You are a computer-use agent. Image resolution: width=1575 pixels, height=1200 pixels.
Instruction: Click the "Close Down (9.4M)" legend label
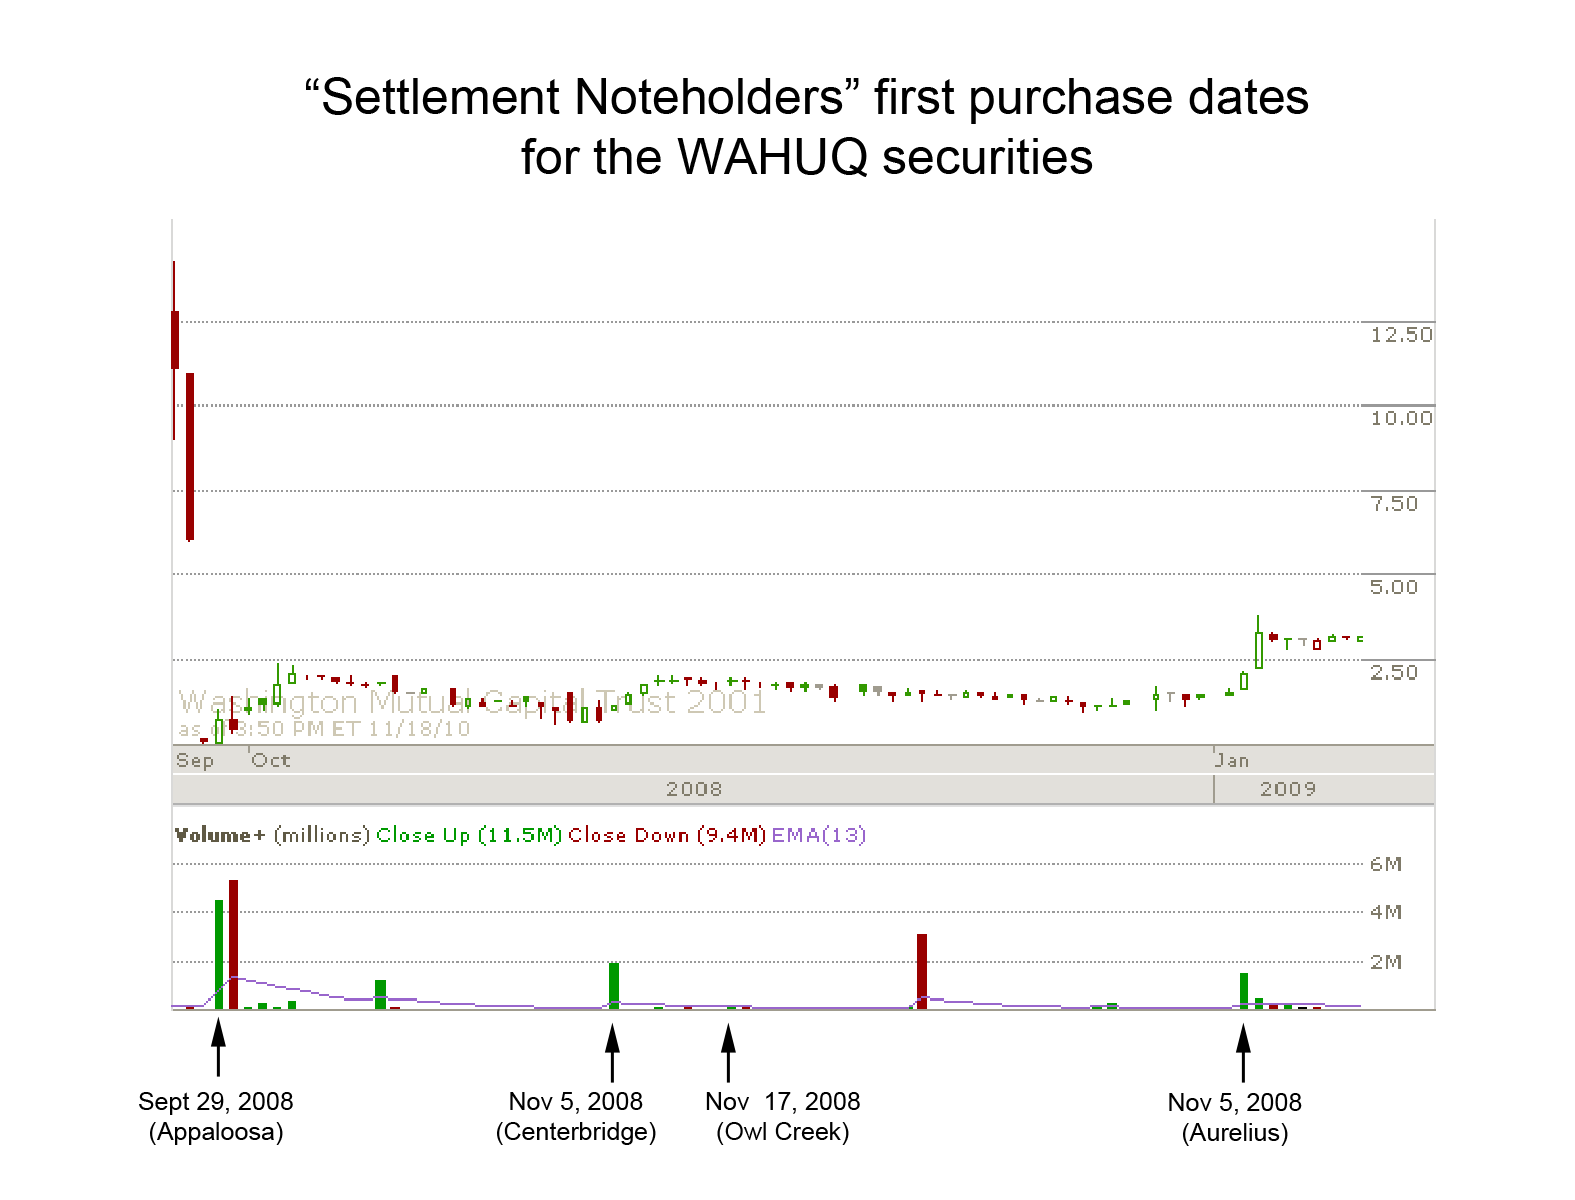[667, 835]
